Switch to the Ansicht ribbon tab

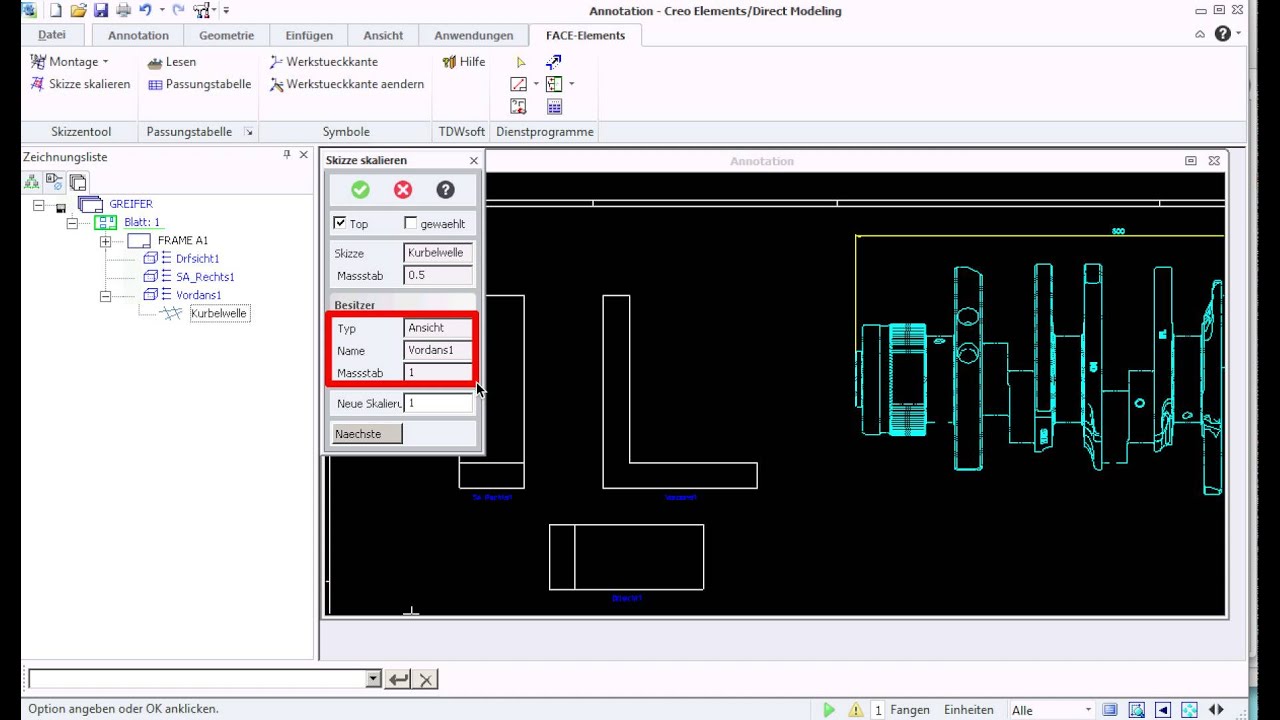tap(383, 35)
